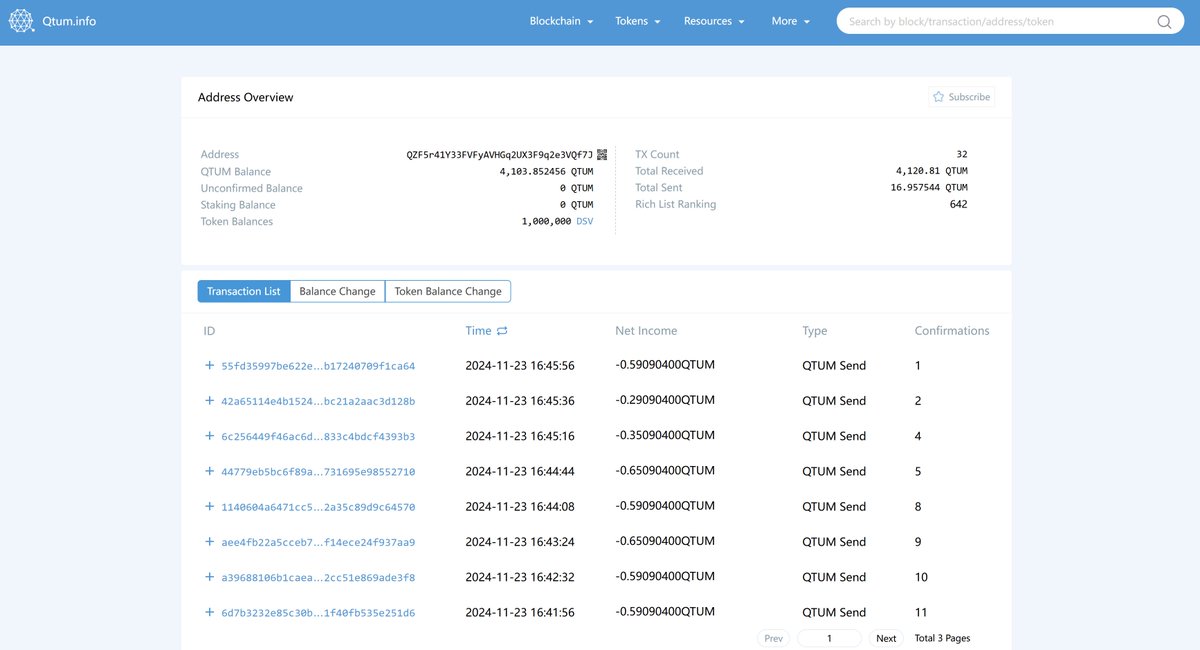The image size is (1200, 650).
Task: Switch to the Balance Change tab
Action: click(x=337, y=291)
